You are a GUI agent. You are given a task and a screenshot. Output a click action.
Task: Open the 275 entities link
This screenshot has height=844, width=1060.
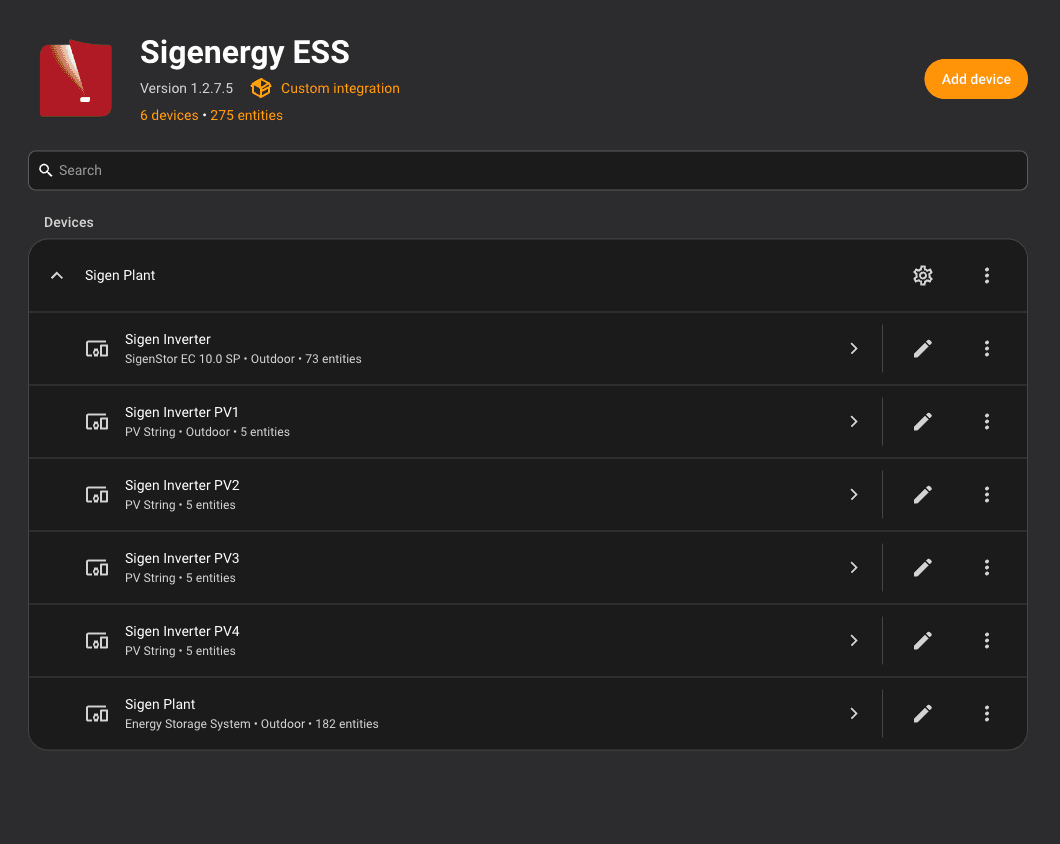point(246,115)
